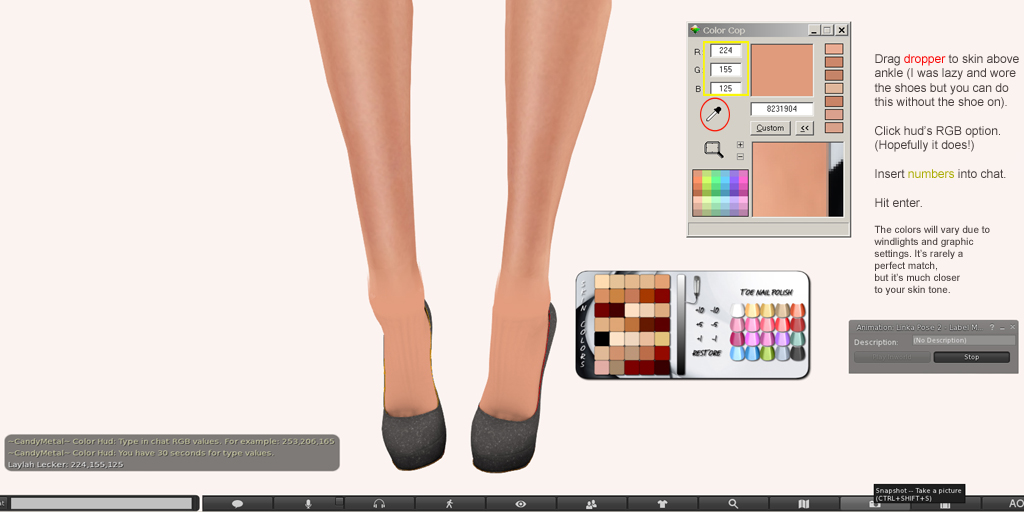Click the shirt appearance icon in toolbar
This screenshot has width=1024, height=512.
pyautogui.click(x=662, y=504)
